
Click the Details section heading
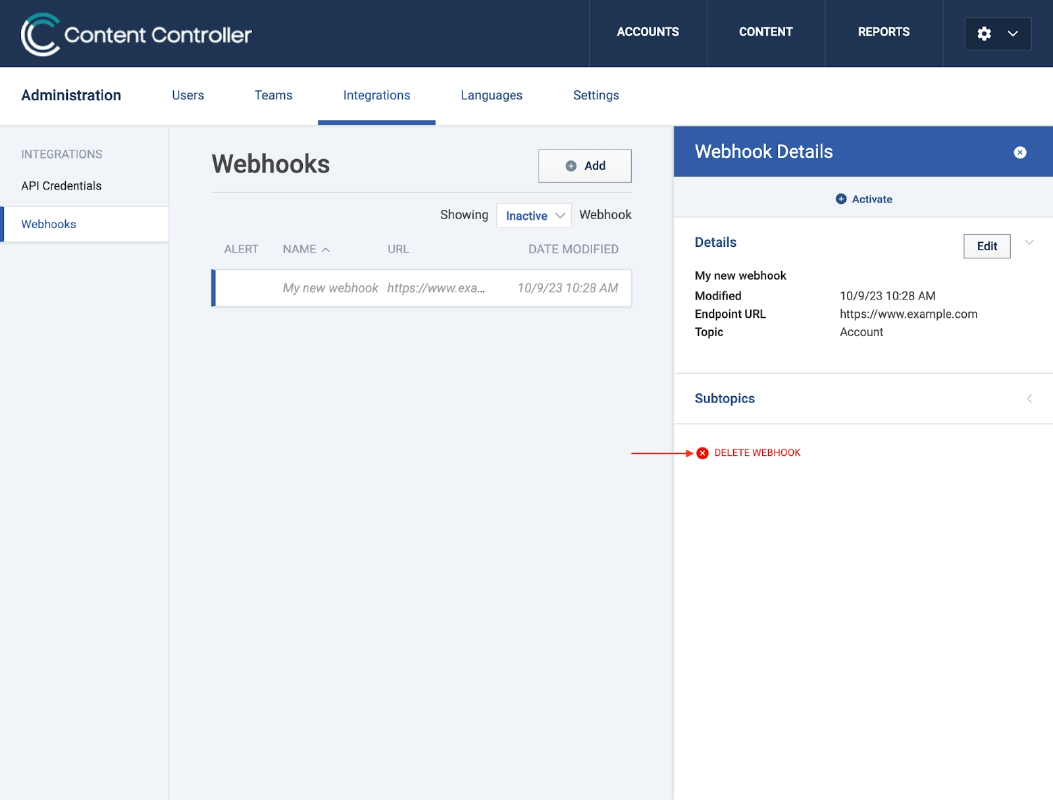[x=715, y=242]
